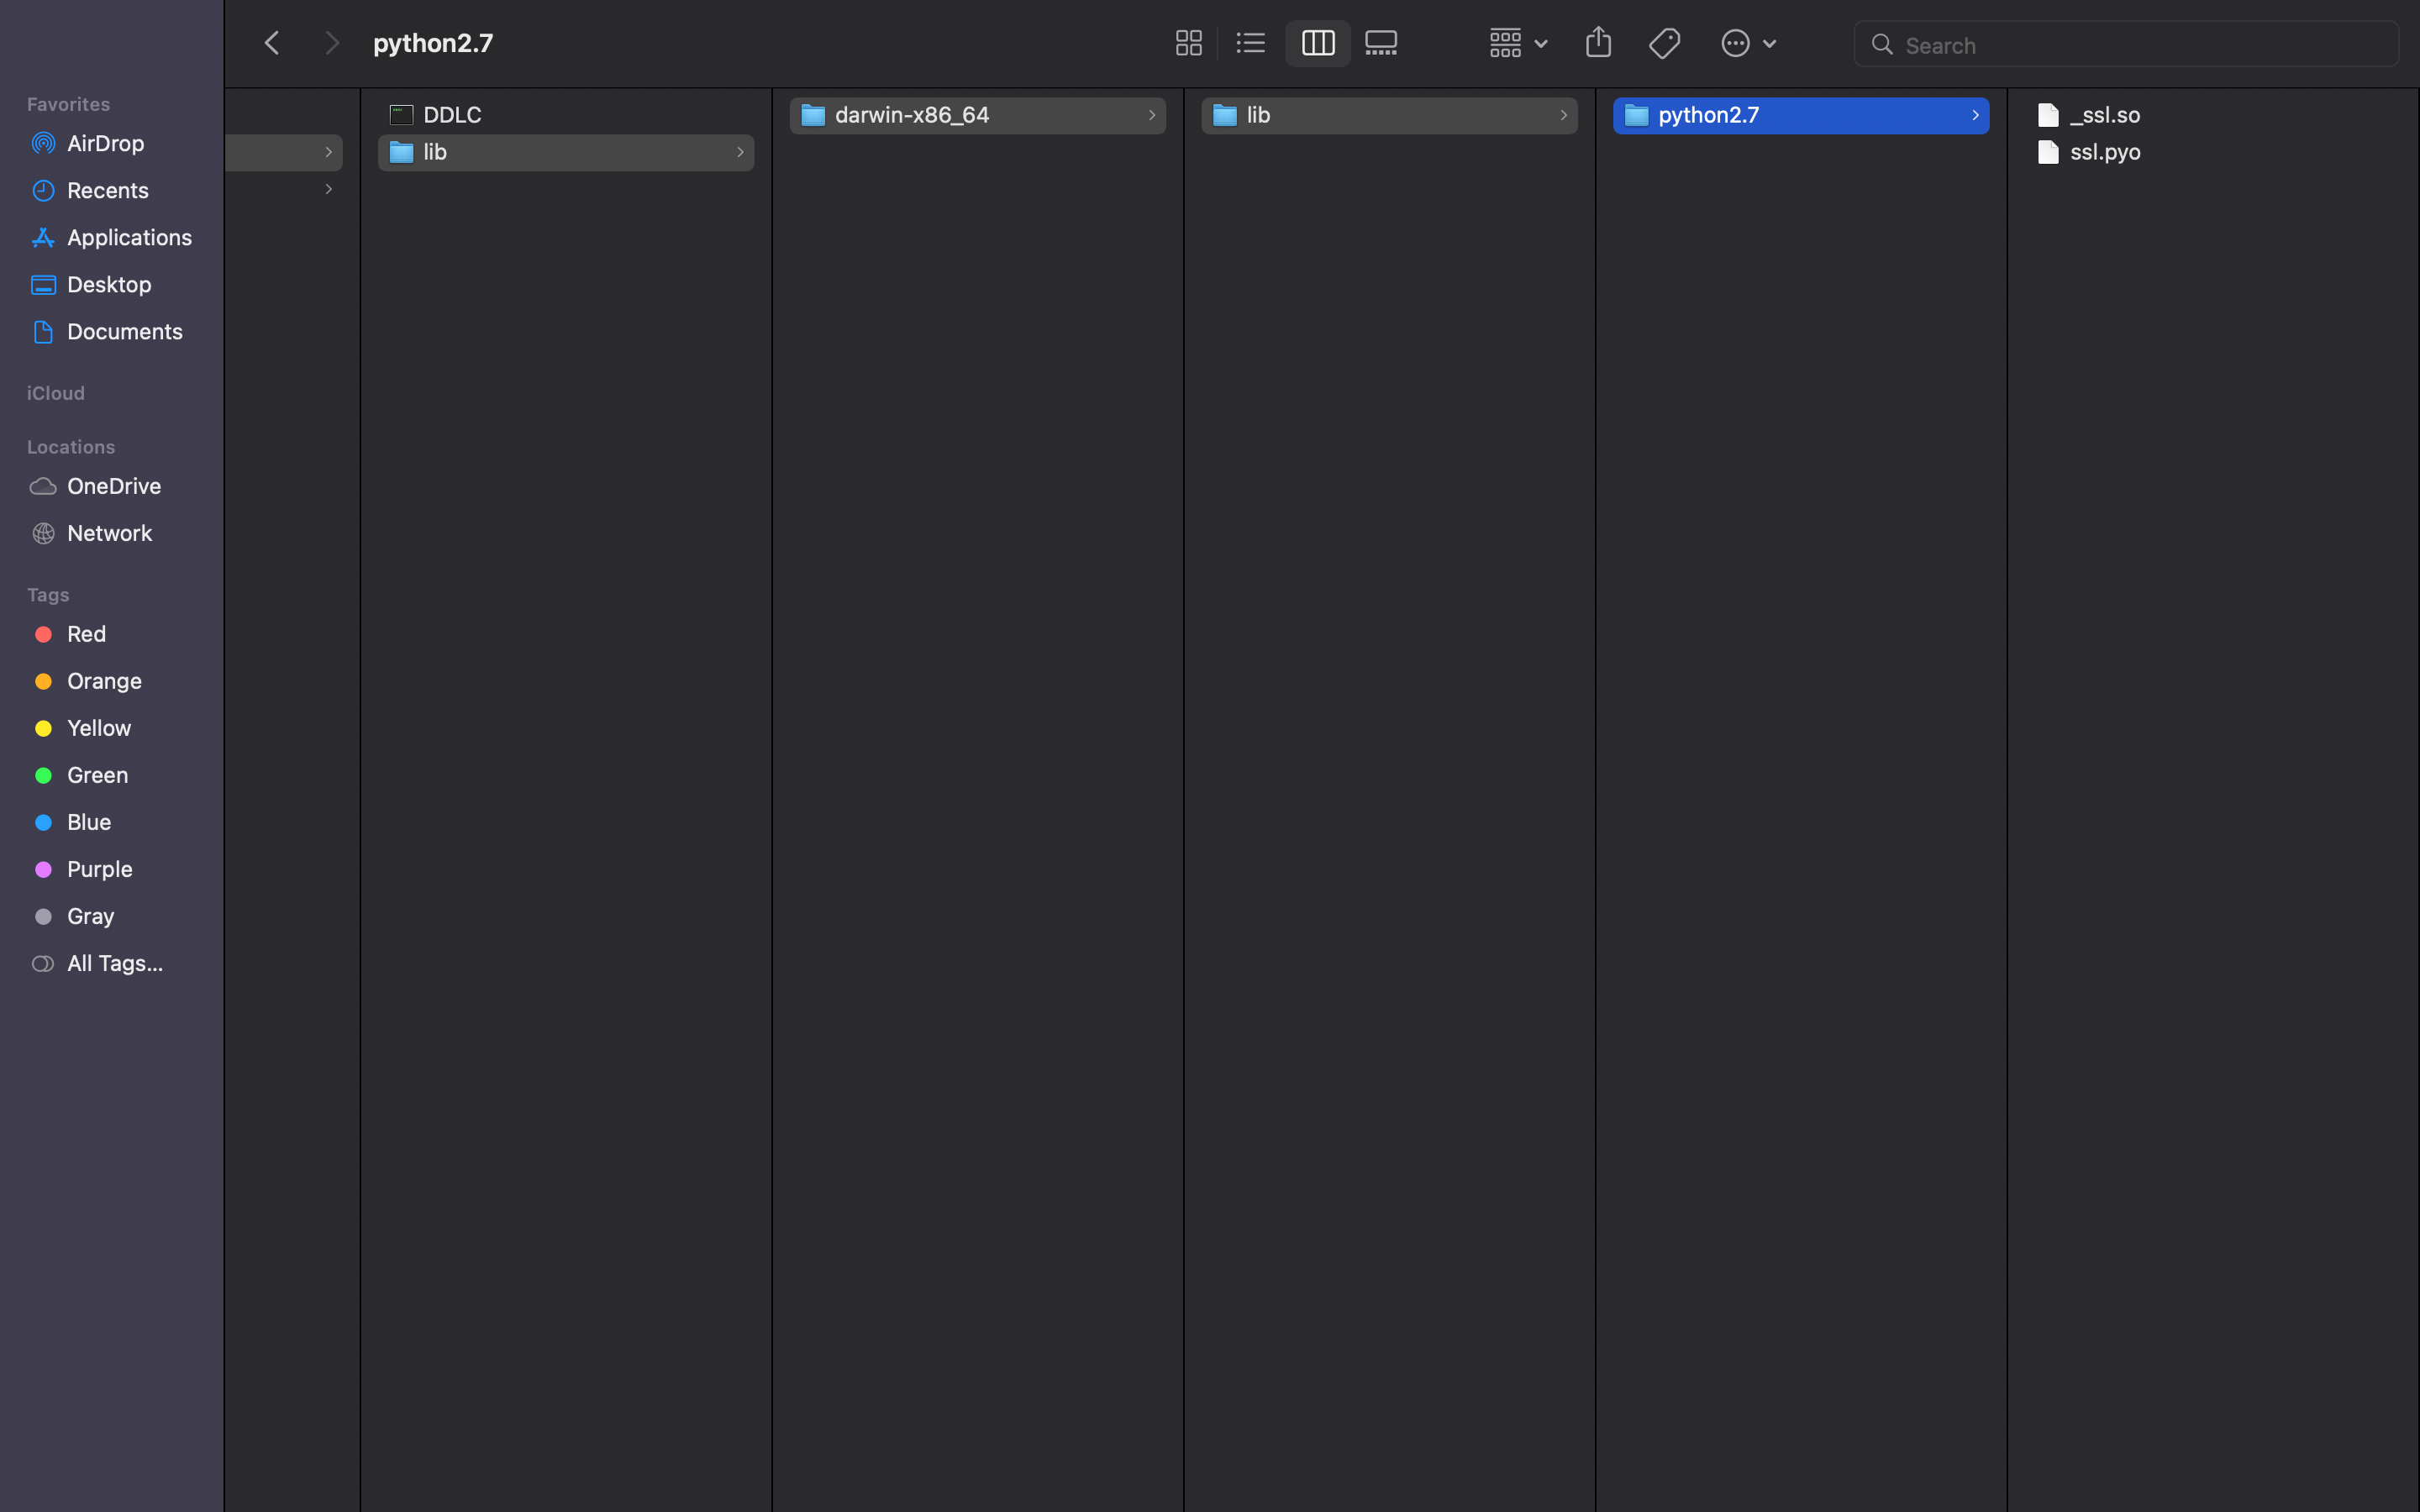Click the ssl.pyo document icon
2420x1512 pixels.
click(2048, 152)
